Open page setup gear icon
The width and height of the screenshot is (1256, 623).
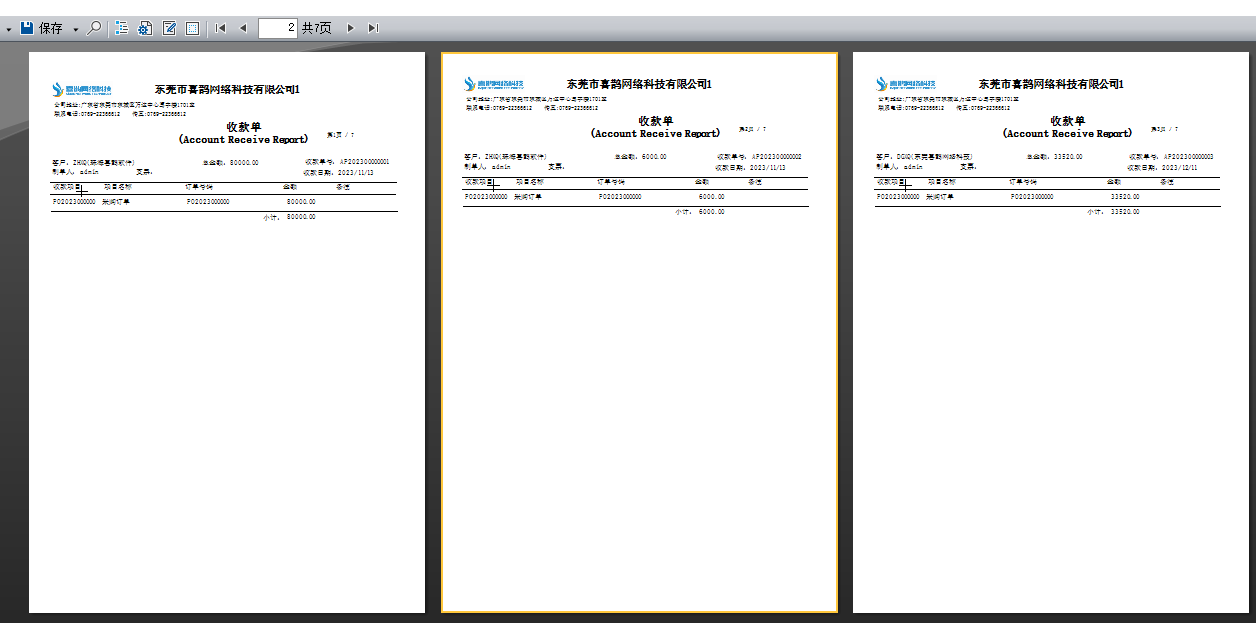[145, 28]
